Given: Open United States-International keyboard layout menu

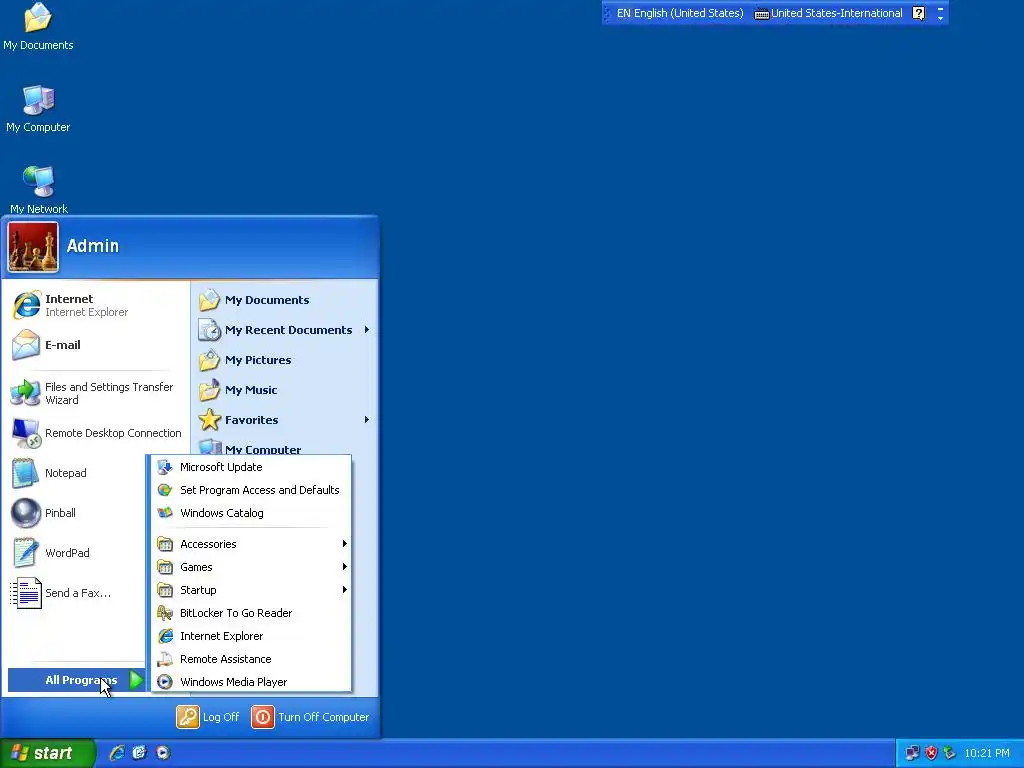Looking at the screenshot, I should tap(828, 13).
